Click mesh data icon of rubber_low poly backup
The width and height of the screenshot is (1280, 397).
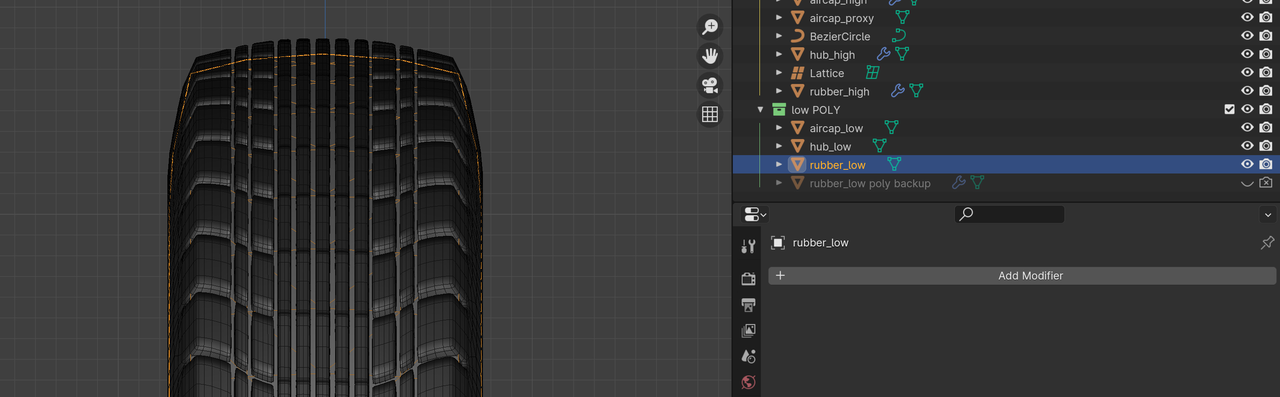pos(977,183)
